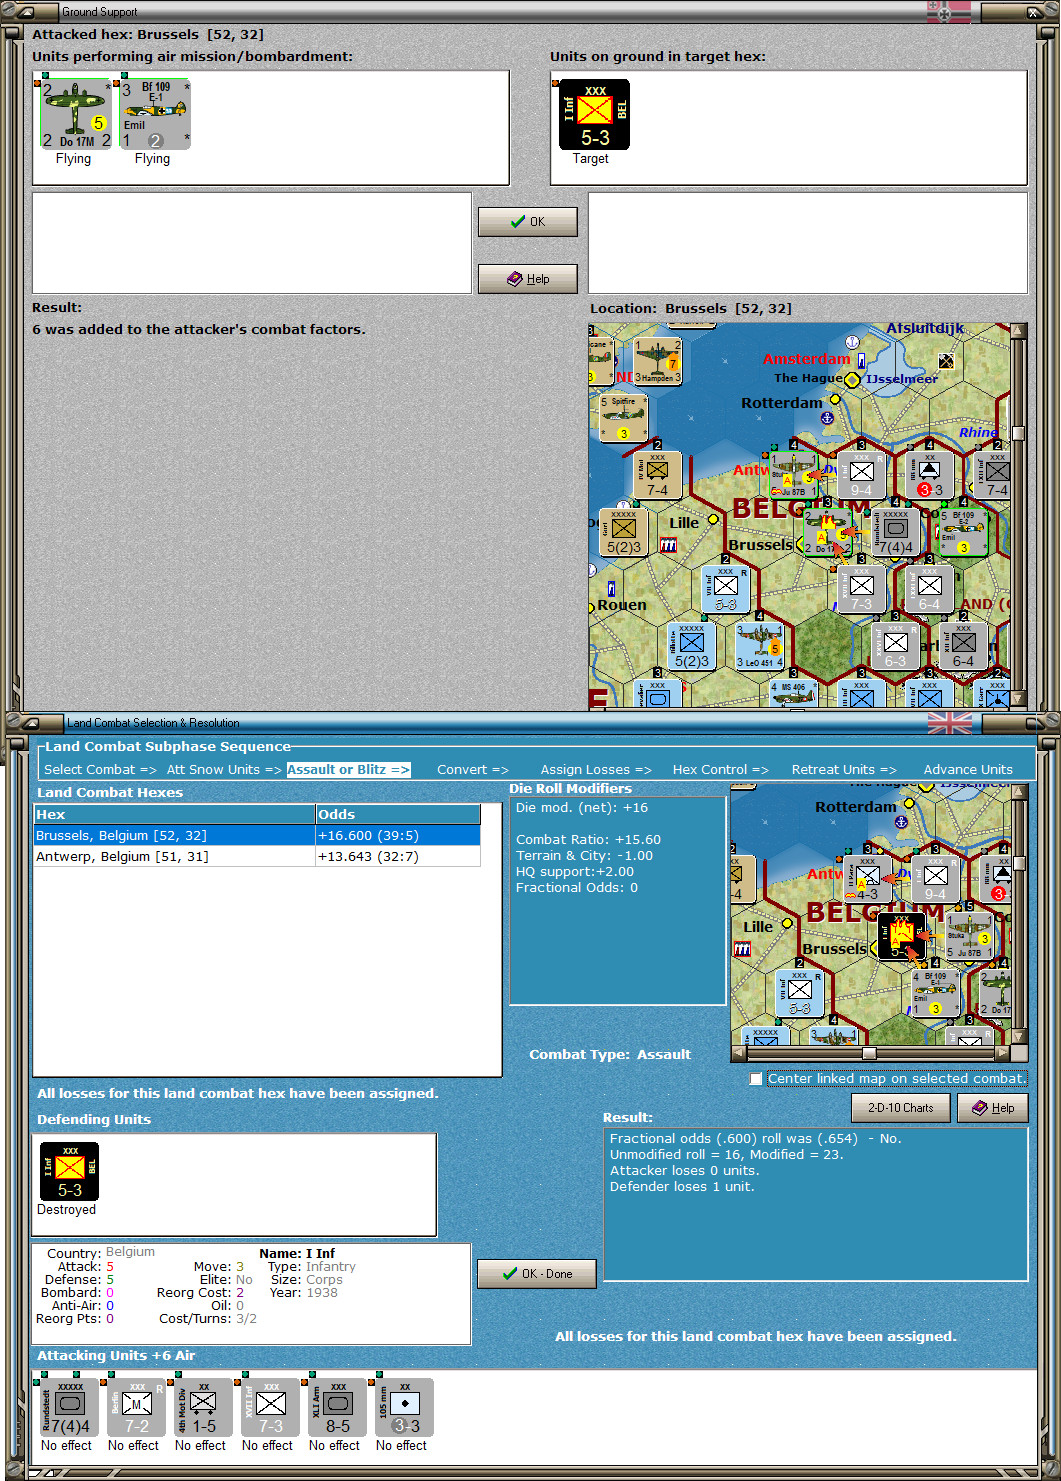Toggle Center linked map on selected combat

(756, 1079)
